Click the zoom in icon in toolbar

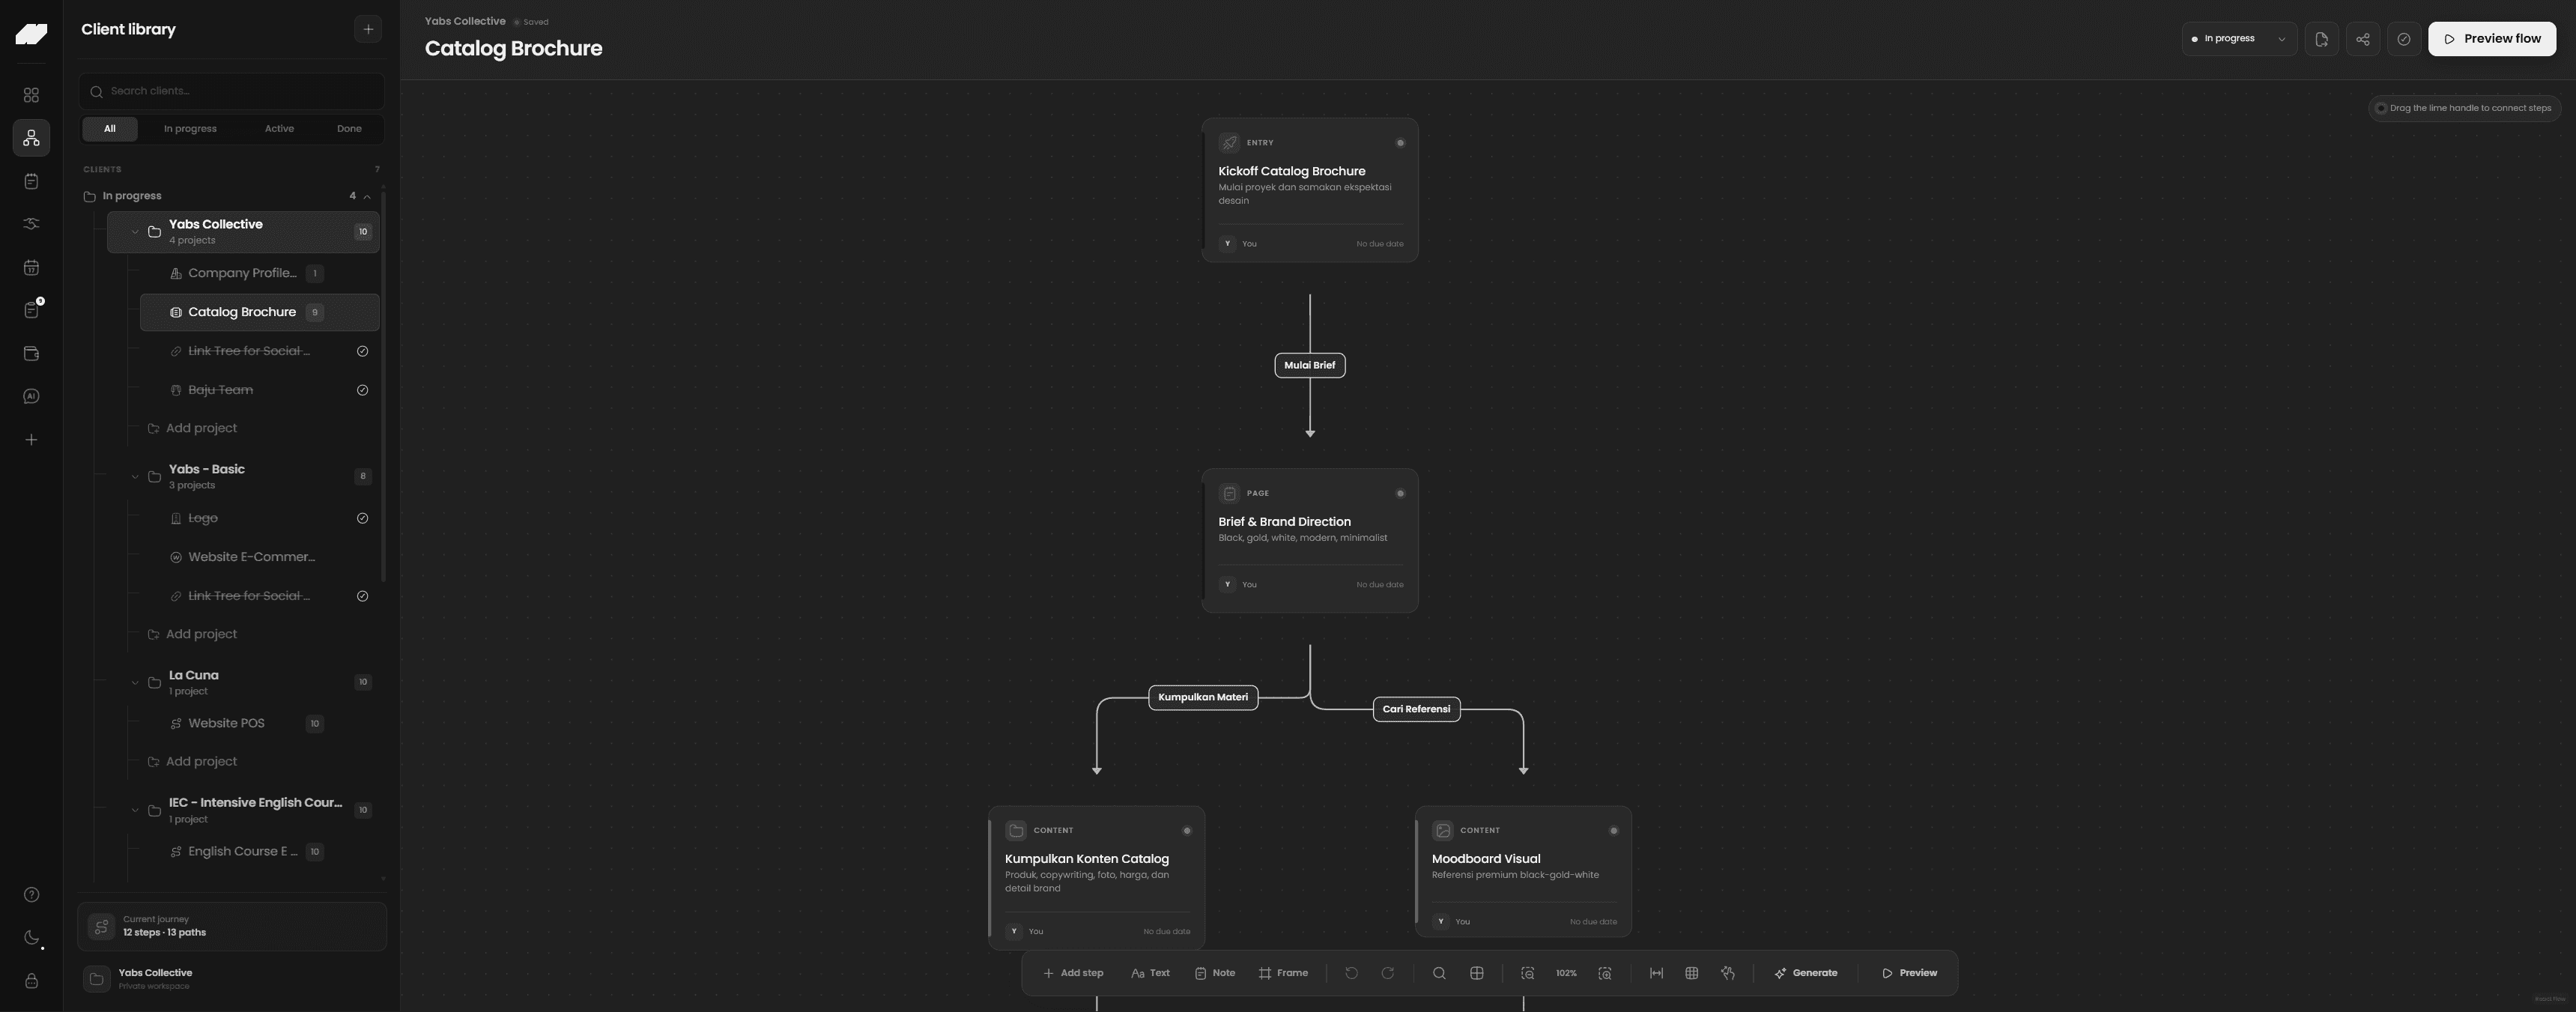[x=1605, y=973]
